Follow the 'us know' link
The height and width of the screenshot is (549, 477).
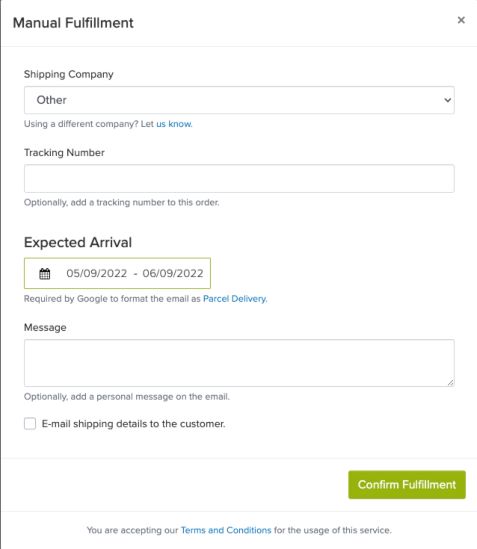coord(174,124)
